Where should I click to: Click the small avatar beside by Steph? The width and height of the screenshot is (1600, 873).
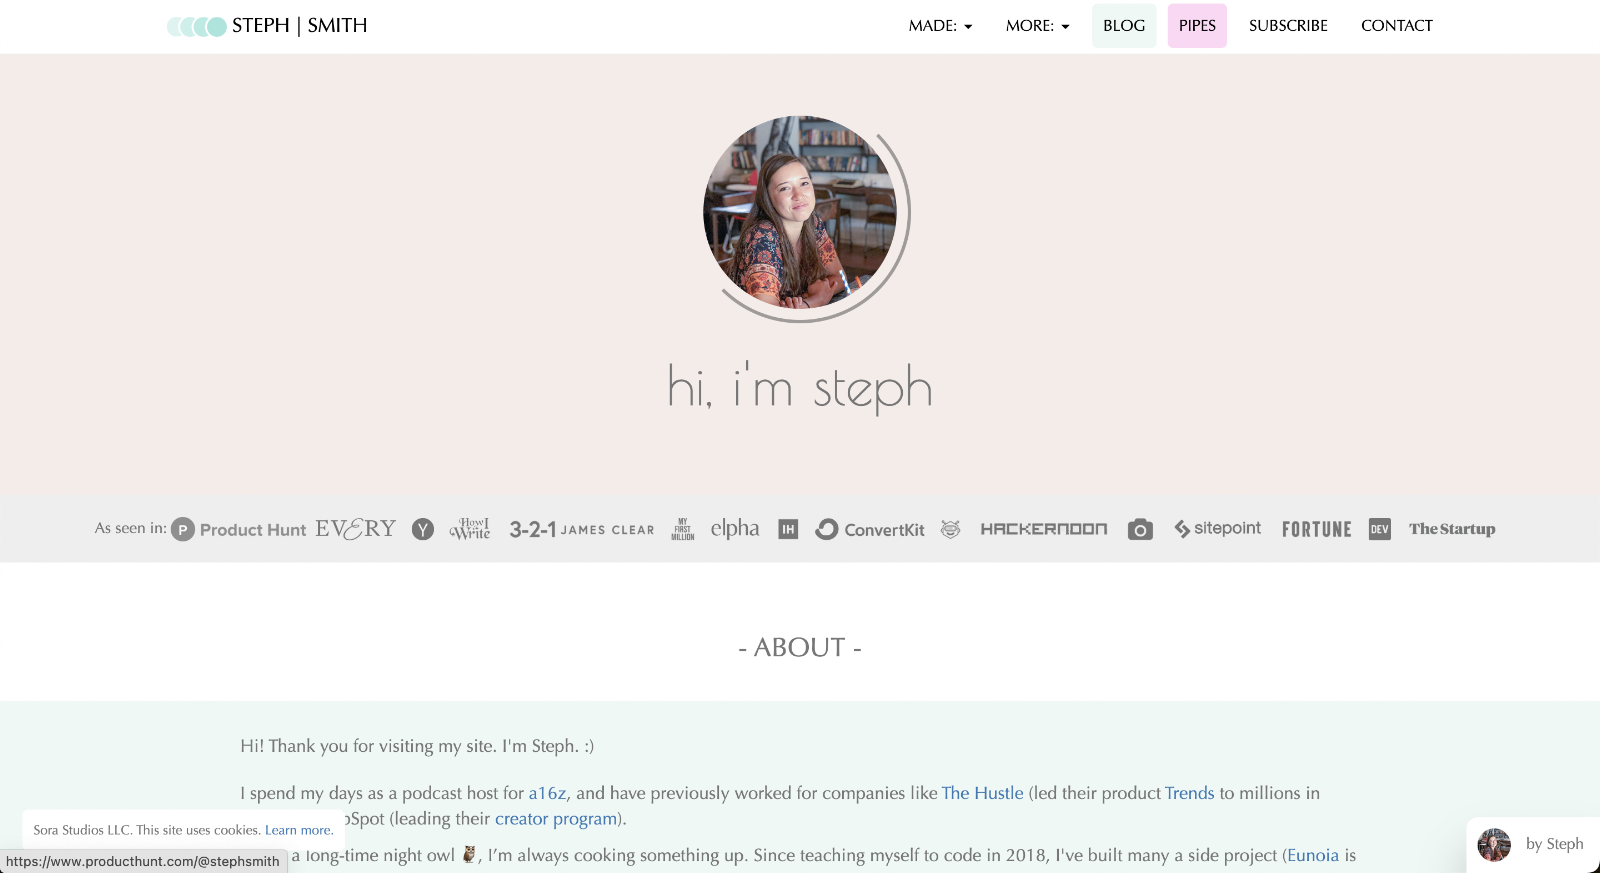(1494, 845)
